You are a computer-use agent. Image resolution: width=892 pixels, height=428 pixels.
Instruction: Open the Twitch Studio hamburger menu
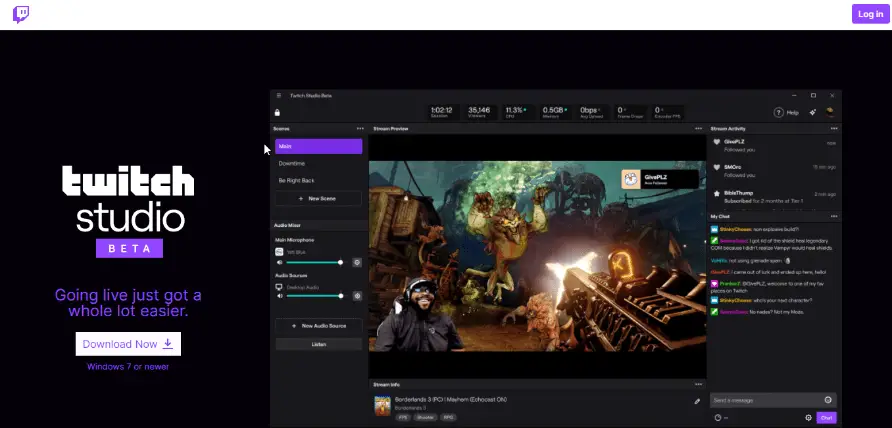[279, 96]
